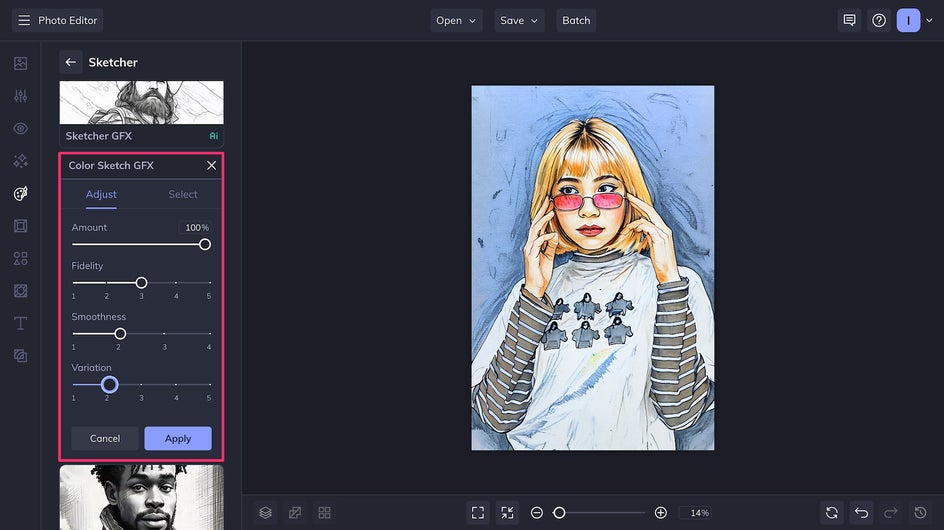Close the Color Sketch GFX panel
944x530 pixels.
point(211,165)
